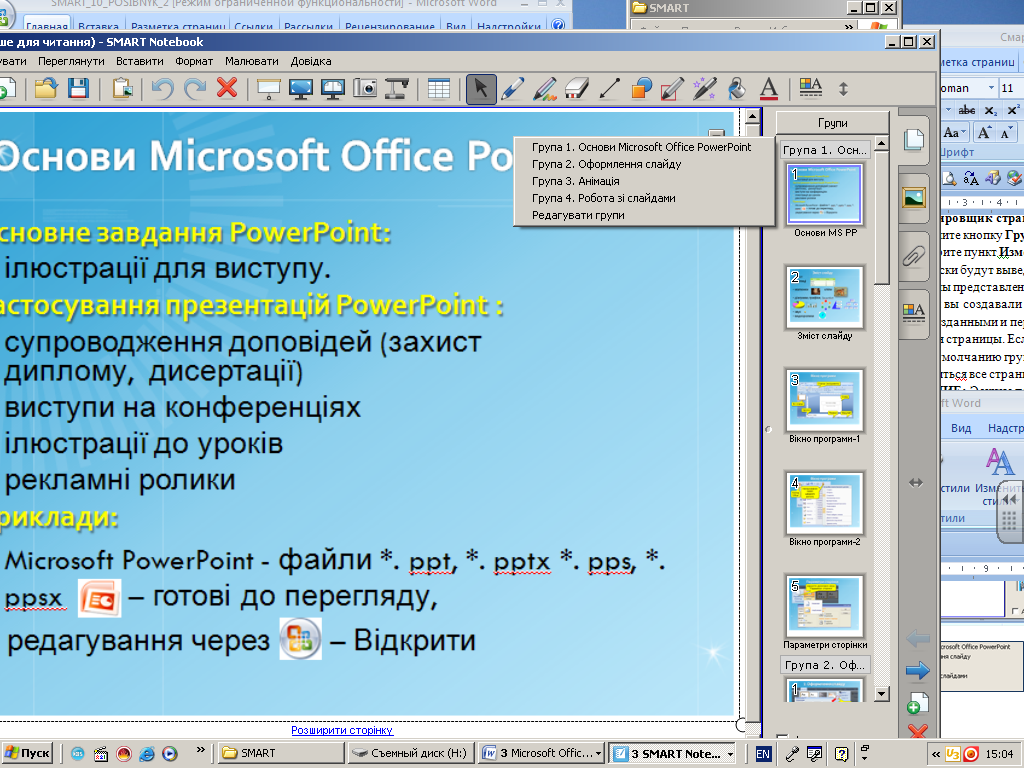
Task: Open the Формат menu
Action: pyautogui.click(x=194, y=61)
